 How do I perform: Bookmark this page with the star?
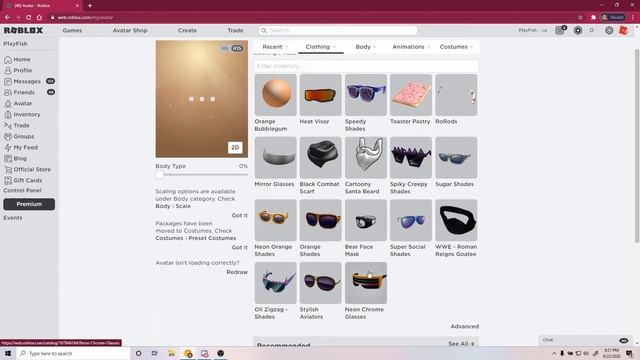pos(580,18)
